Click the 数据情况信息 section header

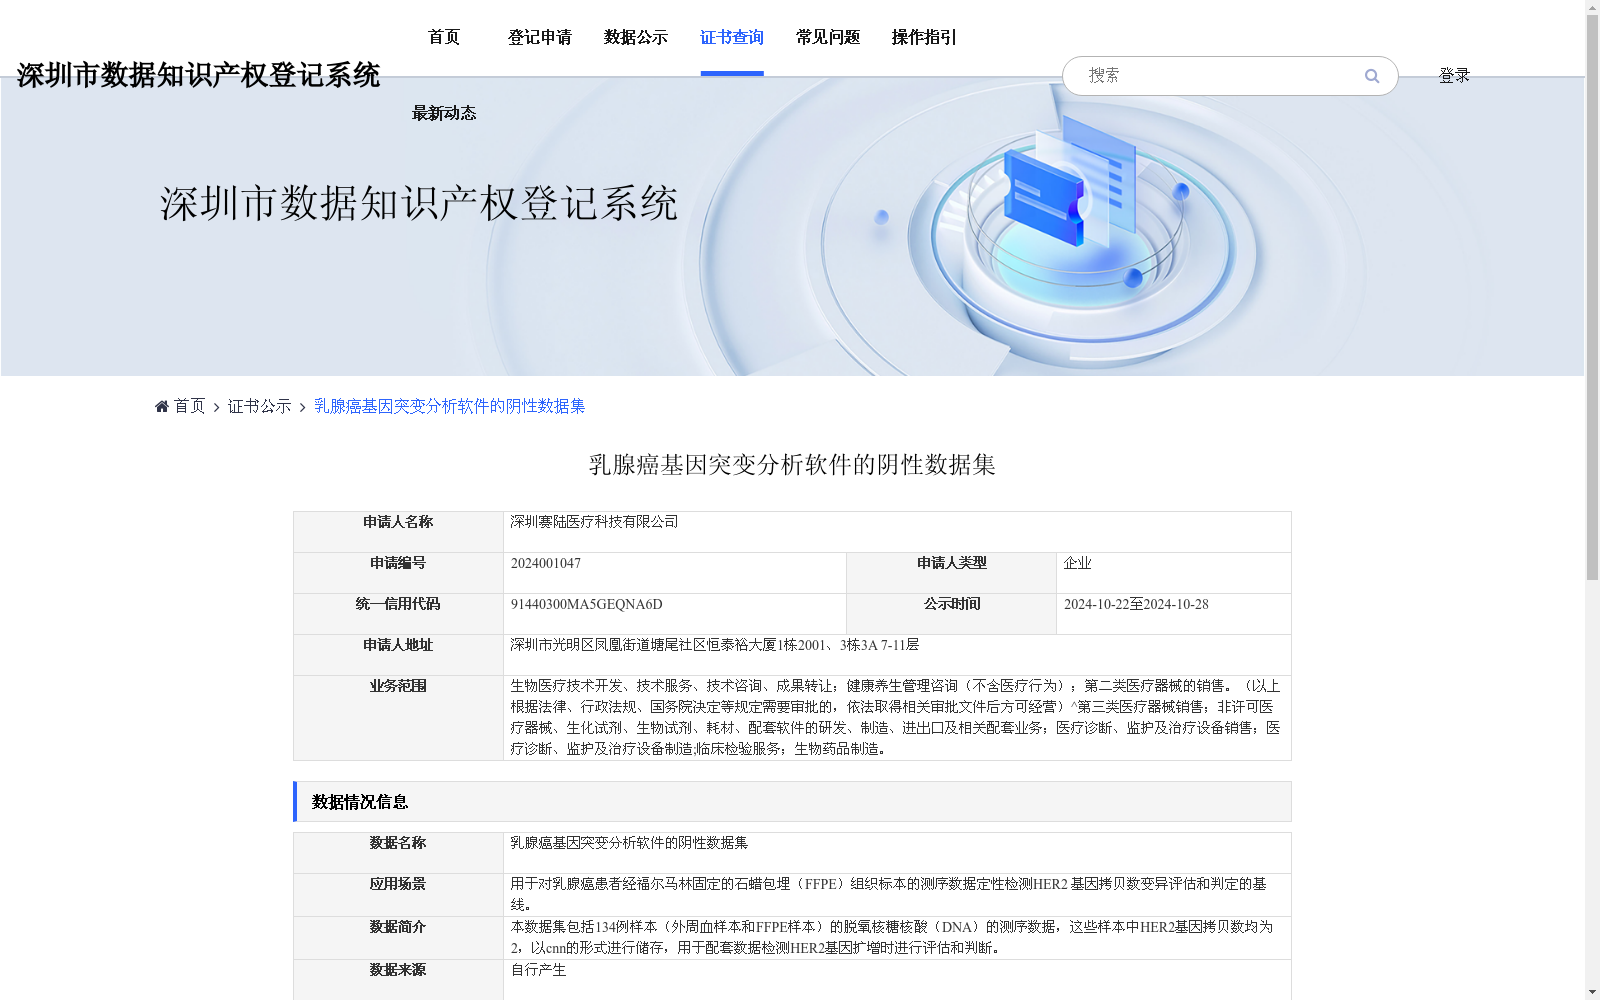(792, 802)
